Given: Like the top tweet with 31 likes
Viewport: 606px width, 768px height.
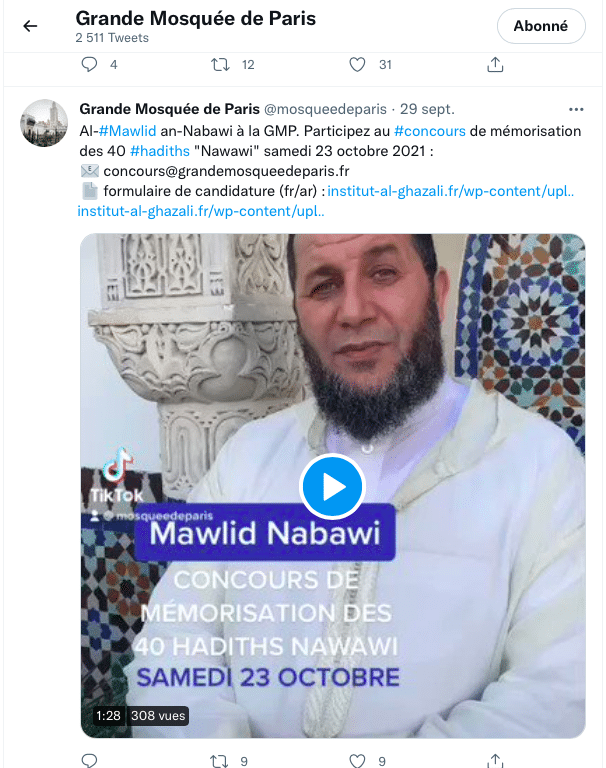Looking at the screenshot, I should pos(357,65).
